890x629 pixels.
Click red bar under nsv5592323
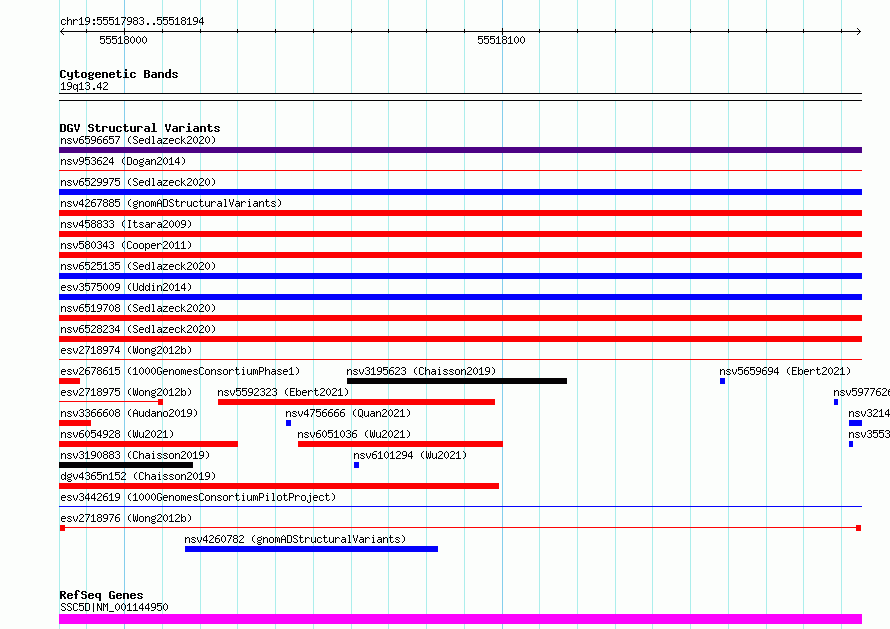tap(356, 402)
